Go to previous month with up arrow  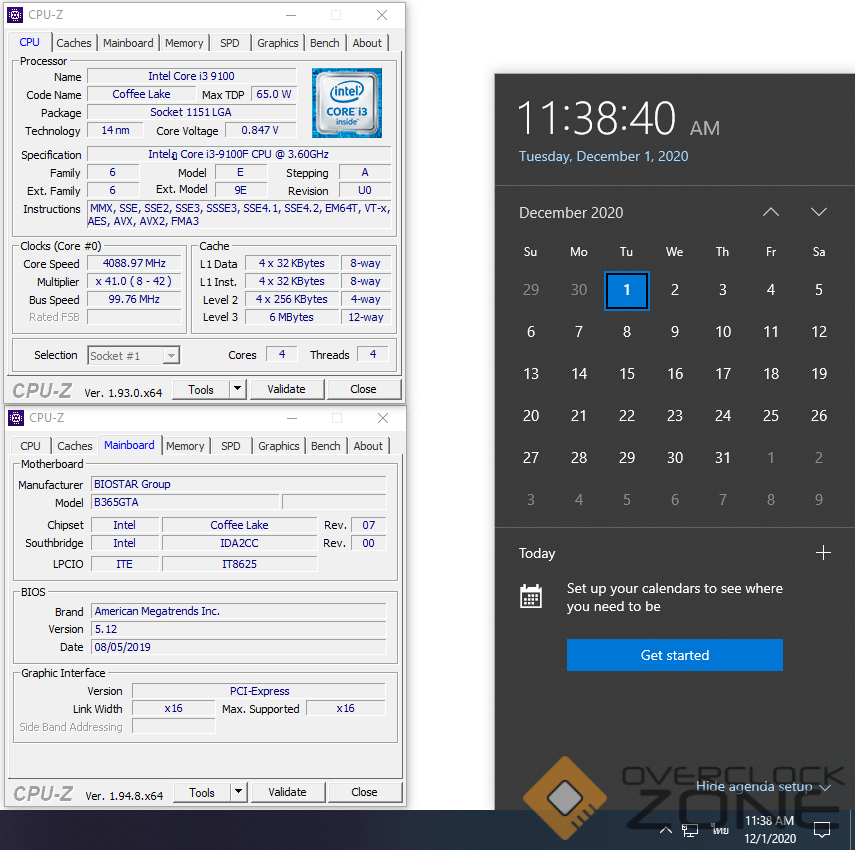pos(770,212)
